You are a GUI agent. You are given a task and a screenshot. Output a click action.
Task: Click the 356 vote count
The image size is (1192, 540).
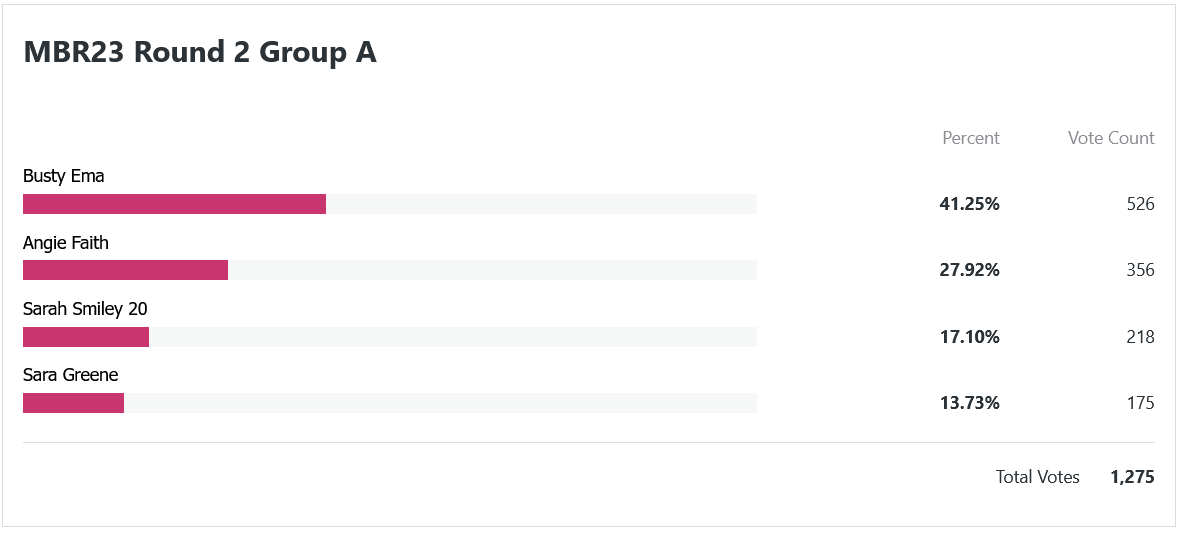1140,270
